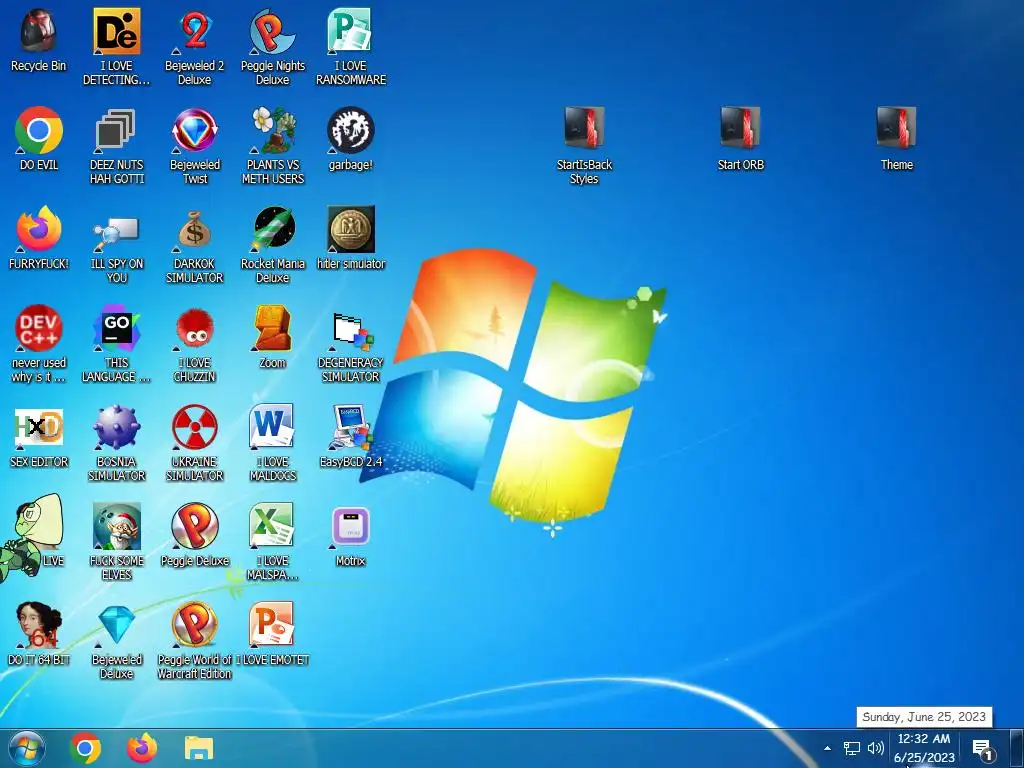Select the Bejeweled Deluxe diamond icon
Screen dimensions: 1024x768
[116, 625]
